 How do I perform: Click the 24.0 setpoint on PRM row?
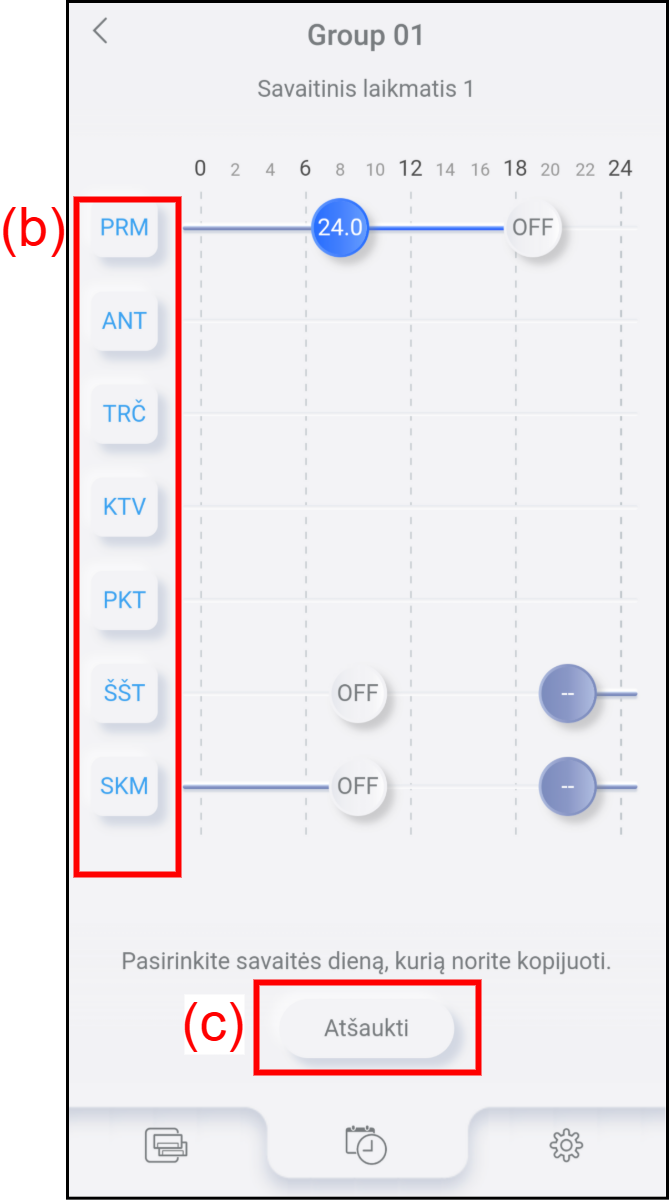[339, 228]
